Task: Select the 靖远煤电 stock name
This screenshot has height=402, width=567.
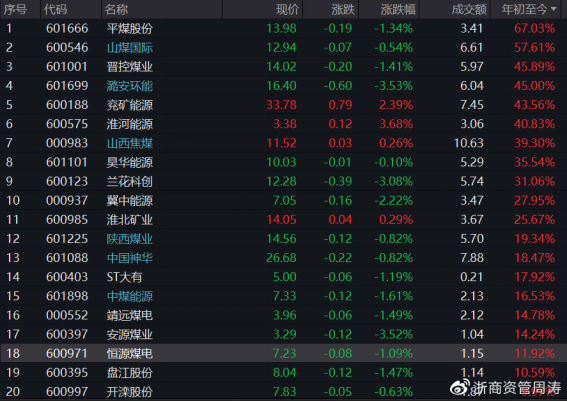Action: [x=130, y=316]
